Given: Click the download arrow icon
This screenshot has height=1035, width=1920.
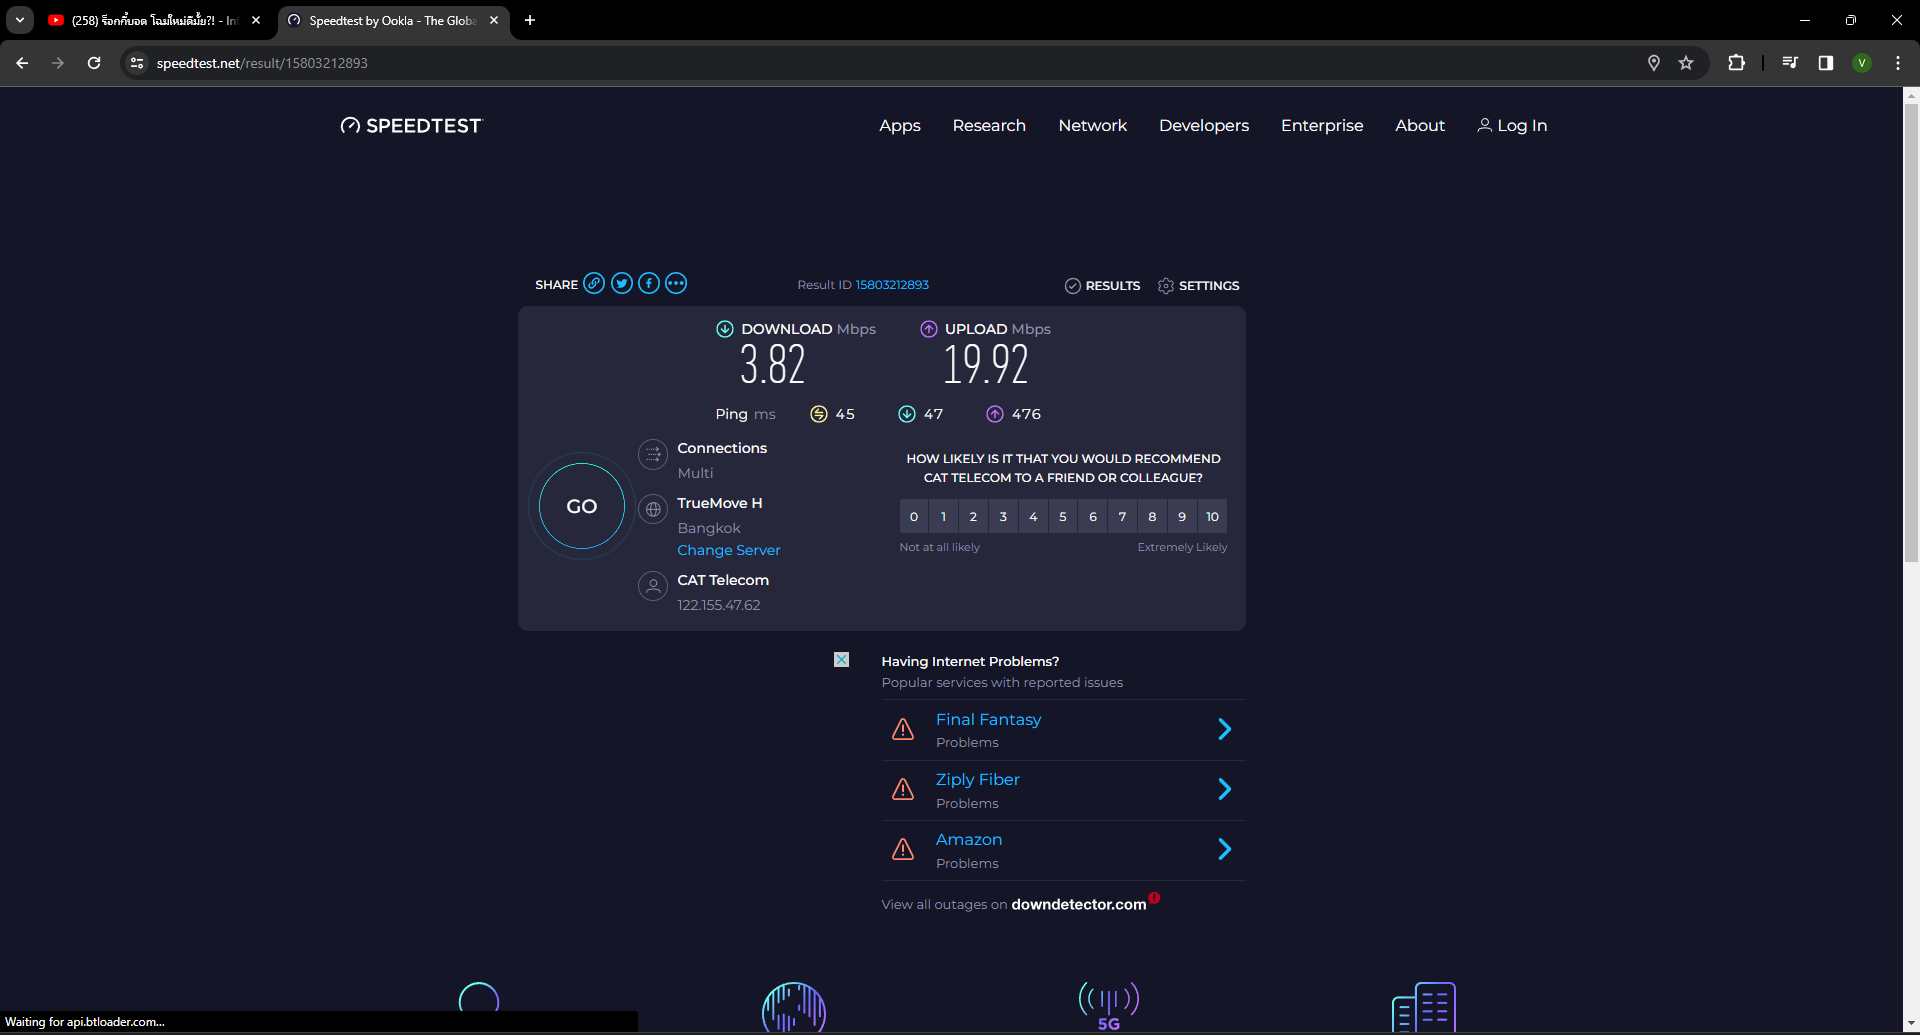Looking at the screenshot, I should pyautogui.click(x=725, y=329).
